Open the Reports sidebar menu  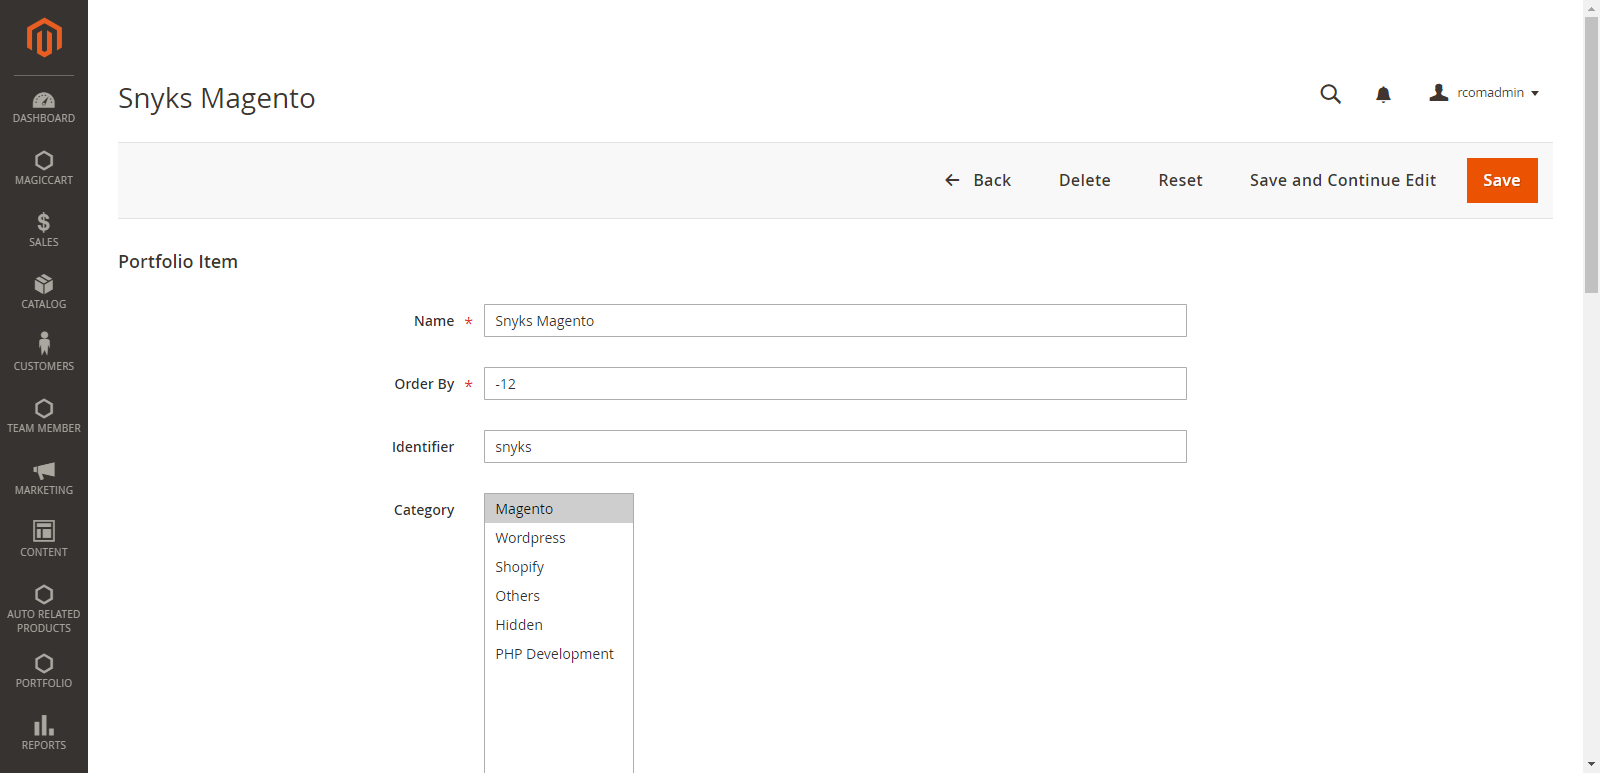(x=44, y=734)
